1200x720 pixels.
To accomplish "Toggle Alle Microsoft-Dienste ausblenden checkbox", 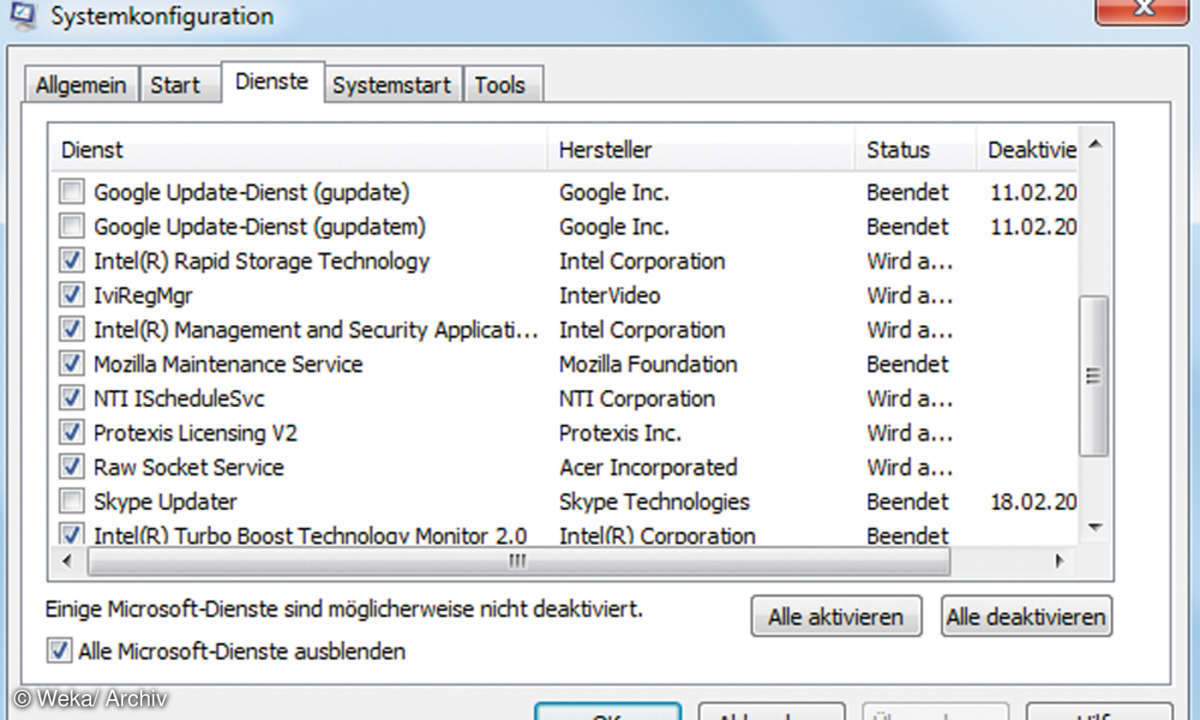I will point(61,651).
